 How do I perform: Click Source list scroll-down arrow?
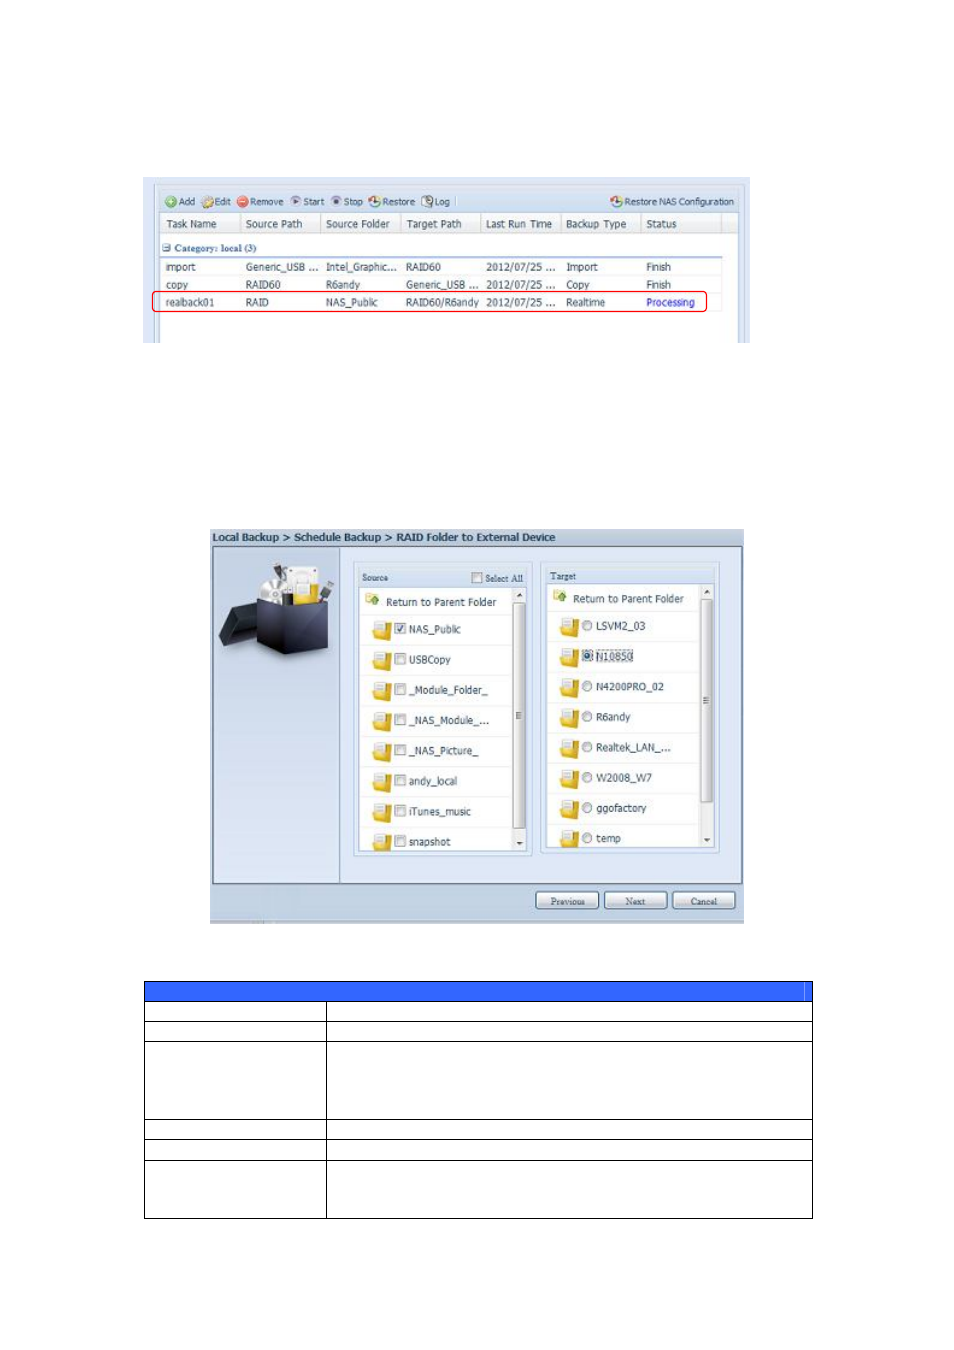point(519,843)
